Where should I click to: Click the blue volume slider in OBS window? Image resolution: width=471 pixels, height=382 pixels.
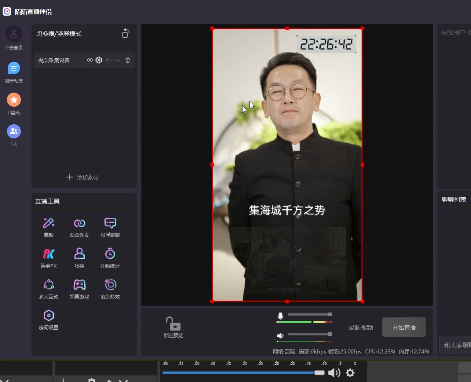pyautogui.click(x=243, y=372)
